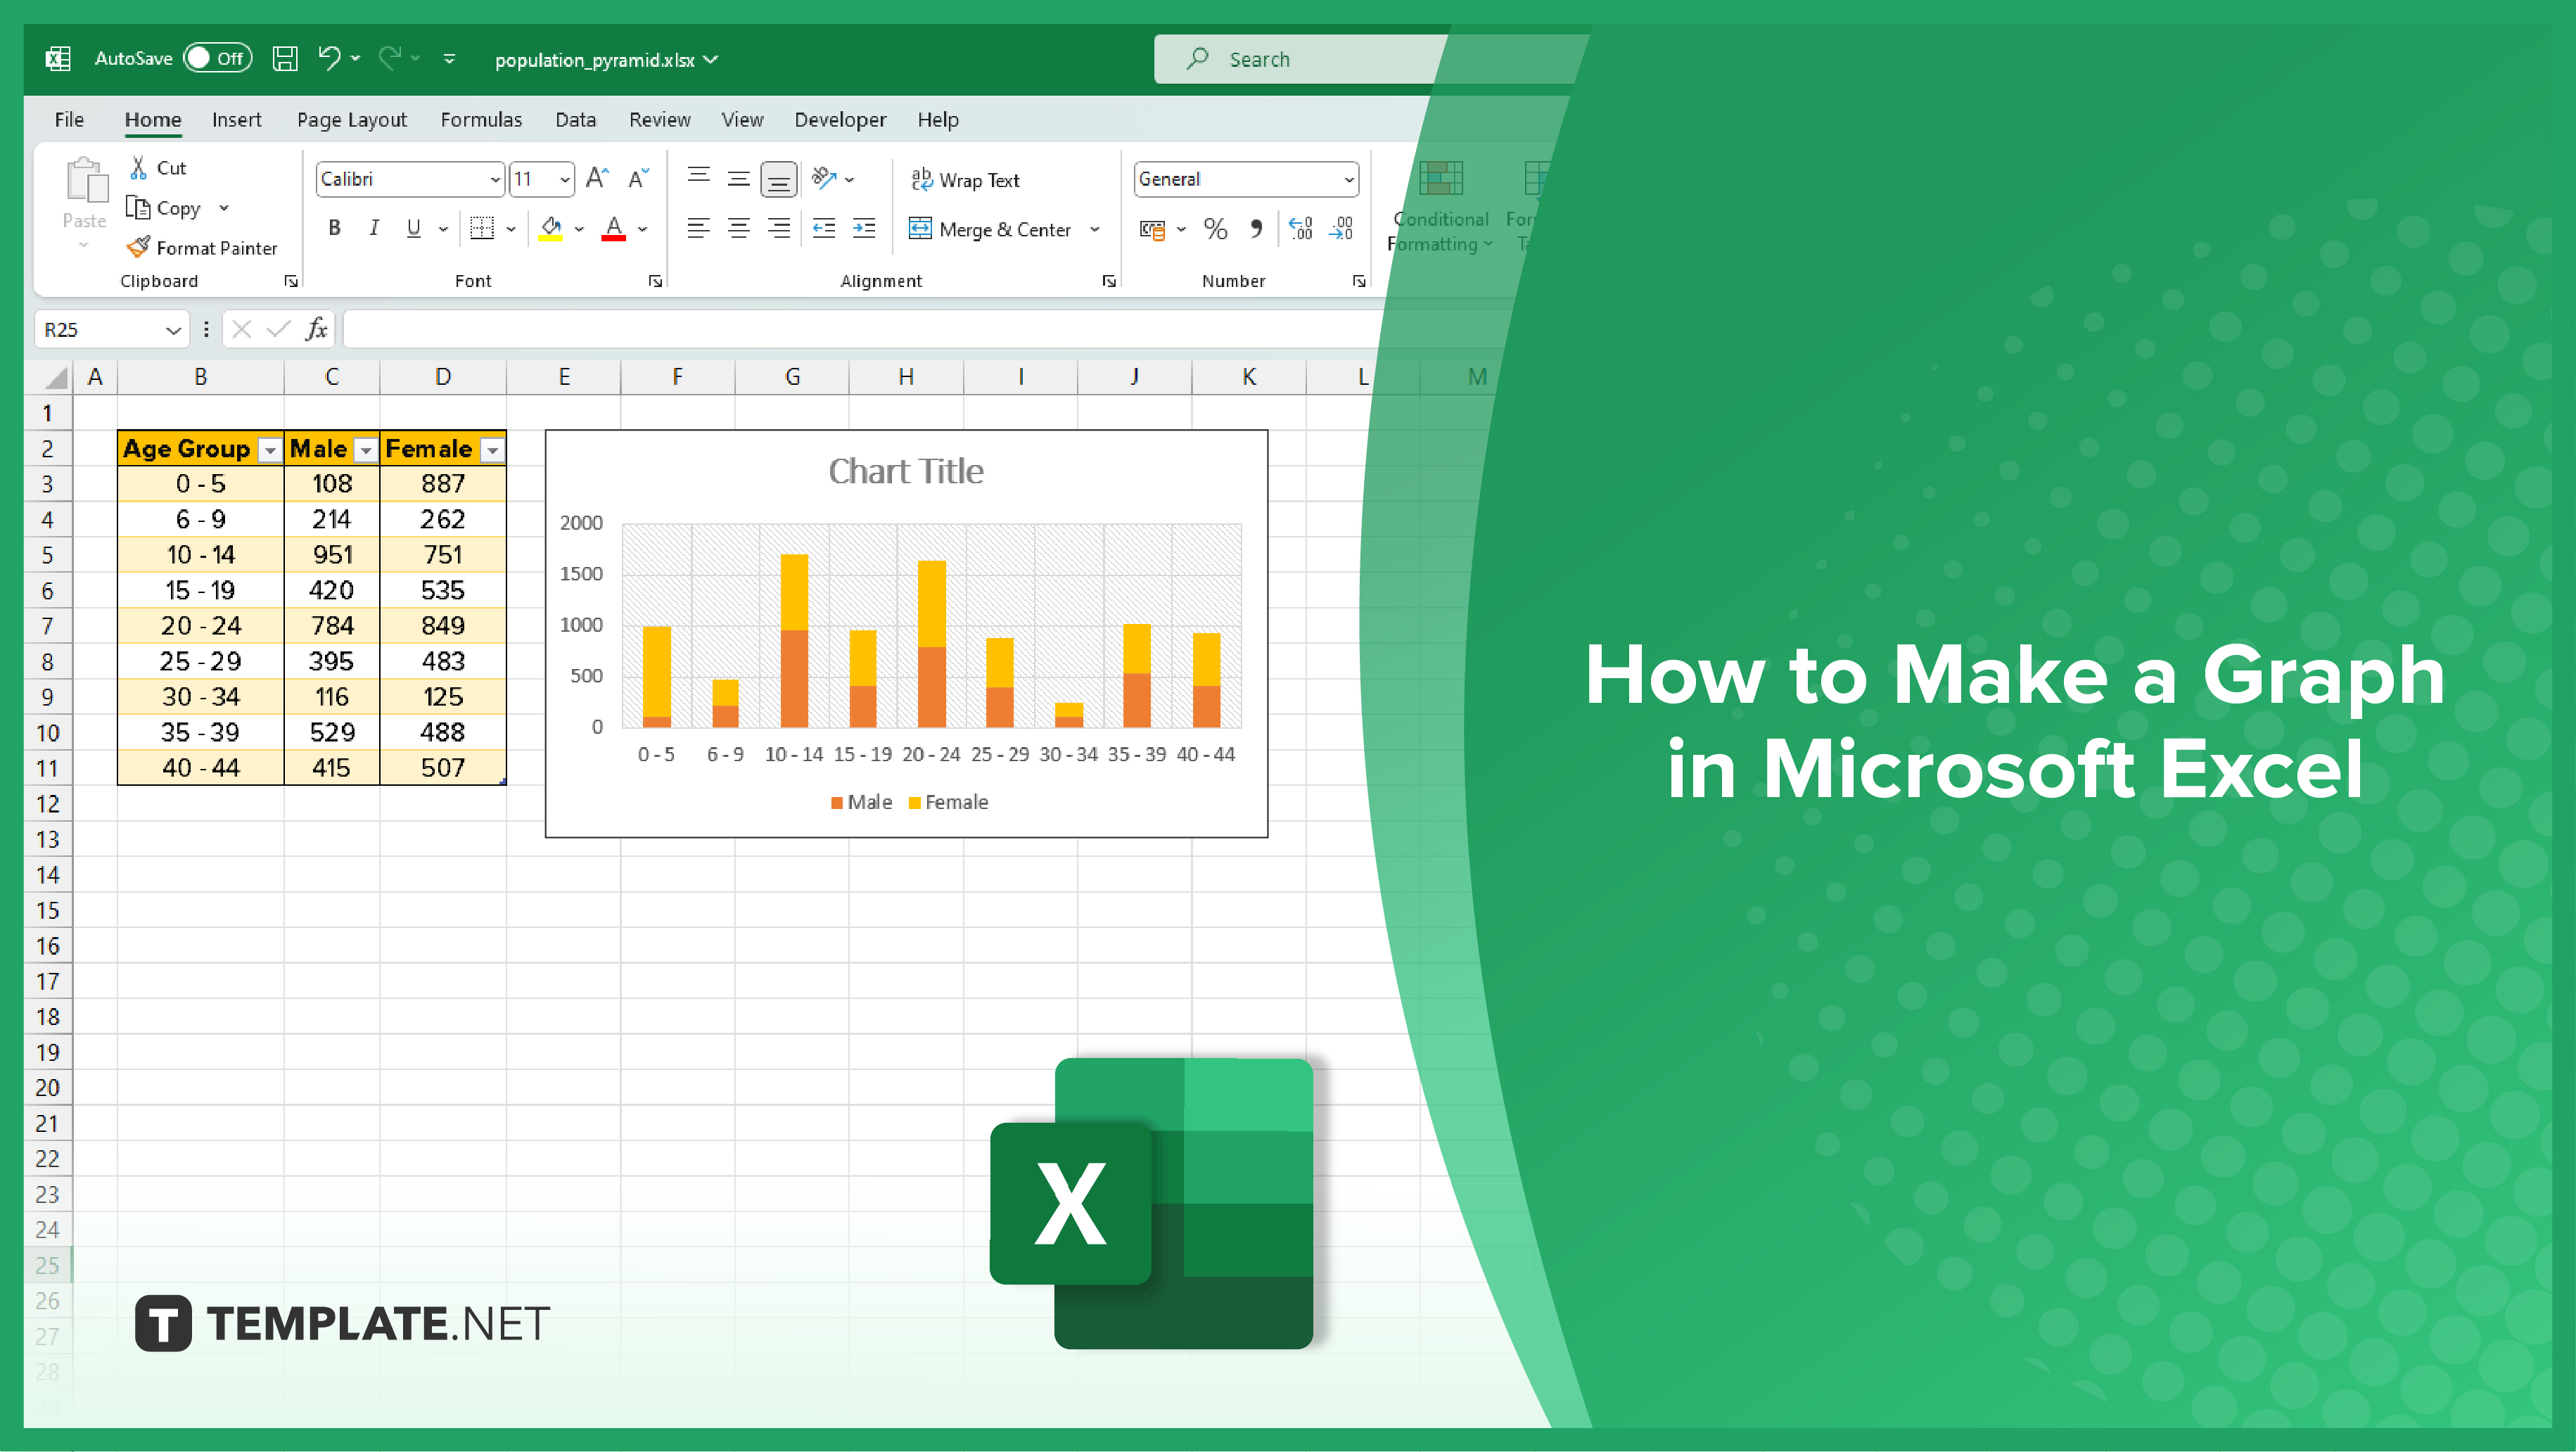Click Align Right icon
The image size is (2576, 1452).
point(779,229)
